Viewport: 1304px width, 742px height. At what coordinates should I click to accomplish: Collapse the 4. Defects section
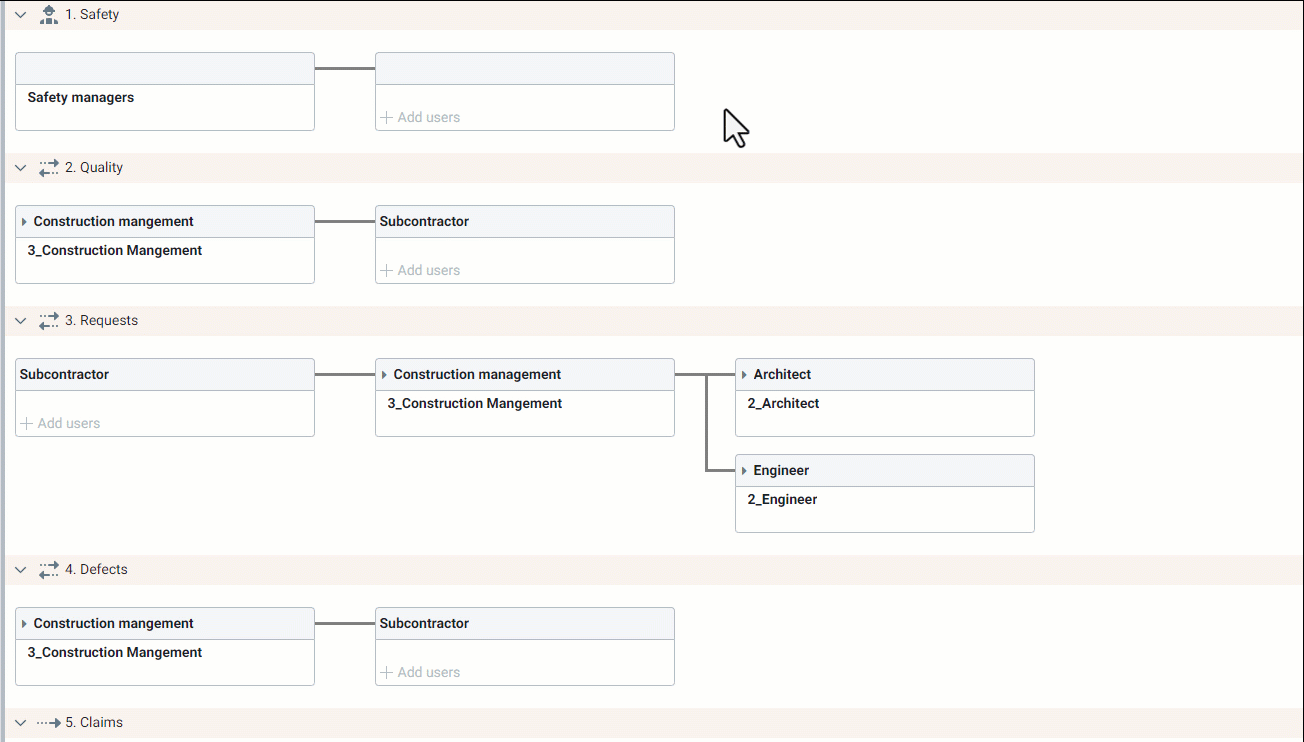point(20,570)
